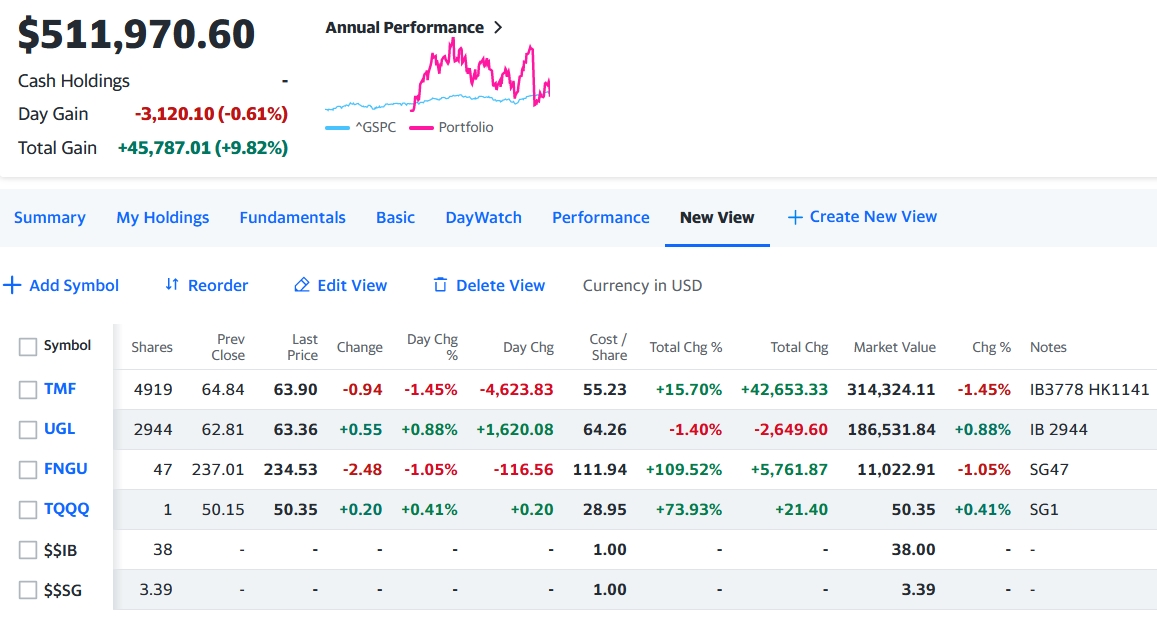1157x619 pixels.
Task: Go to the Performance tab
Action: tap(600, 217)
